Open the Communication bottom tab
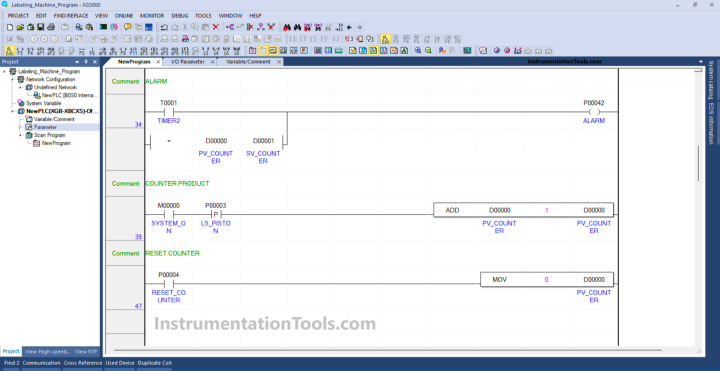The width and height of the screenshot is (720, 371). click(41, 363)
